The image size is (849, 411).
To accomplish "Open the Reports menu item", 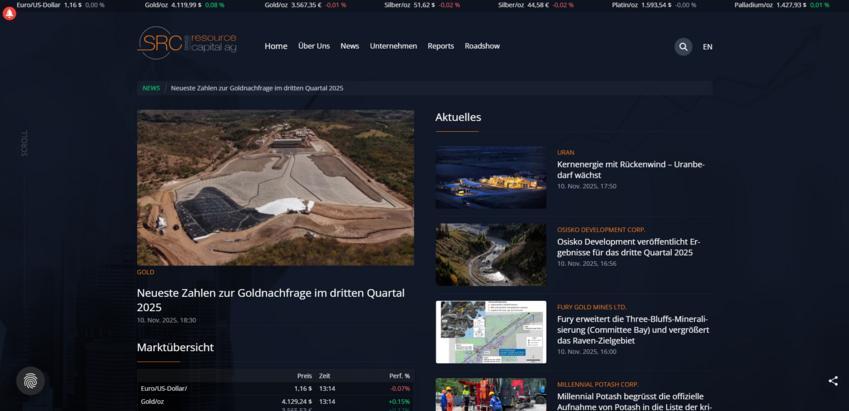I will [x=440, y=46].
